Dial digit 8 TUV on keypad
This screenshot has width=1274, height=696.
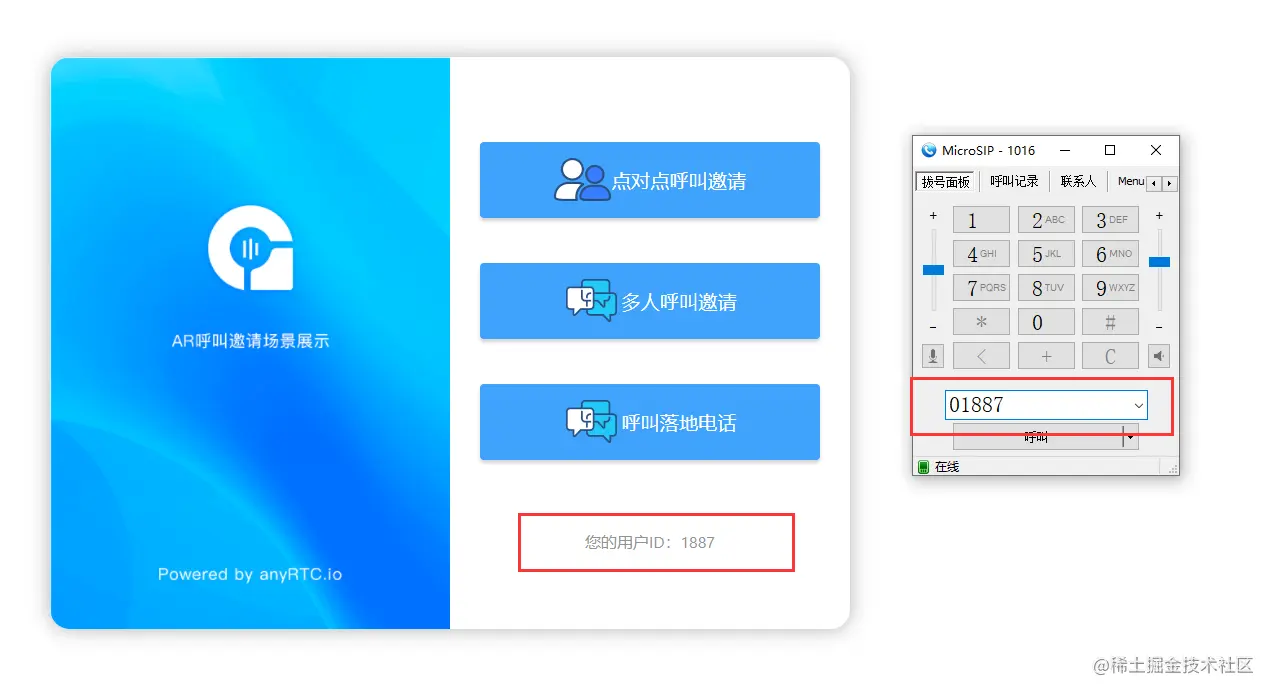point(1046,288)
